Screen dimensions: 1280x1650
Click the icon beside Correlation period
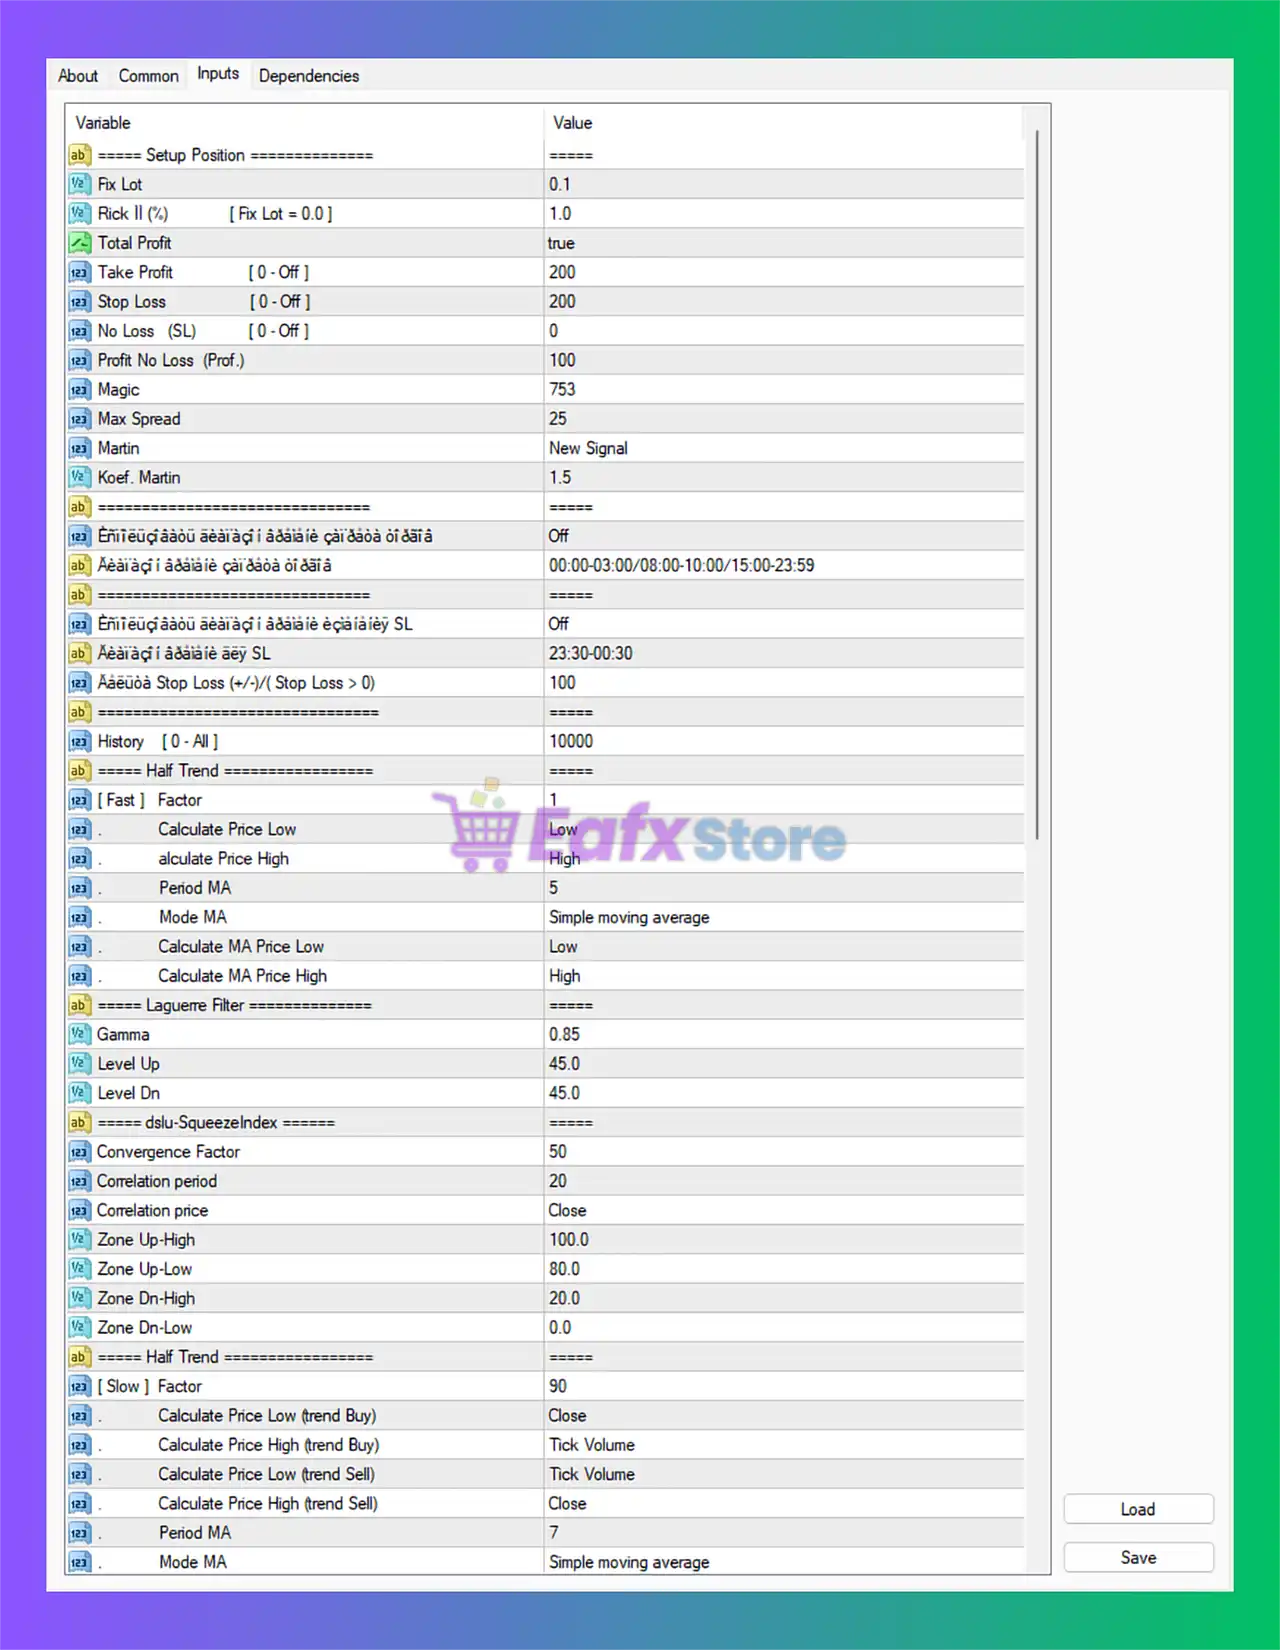pos(79,1181)
